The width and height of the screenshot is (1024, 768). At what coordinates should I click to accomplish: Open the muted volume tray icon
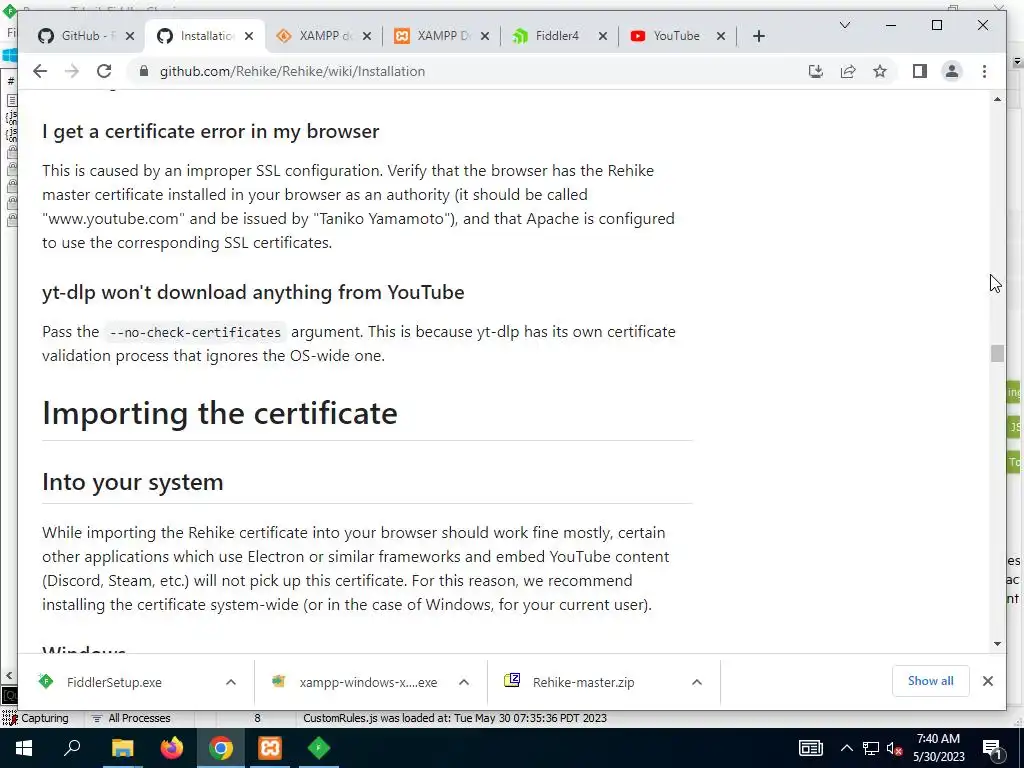895,749
